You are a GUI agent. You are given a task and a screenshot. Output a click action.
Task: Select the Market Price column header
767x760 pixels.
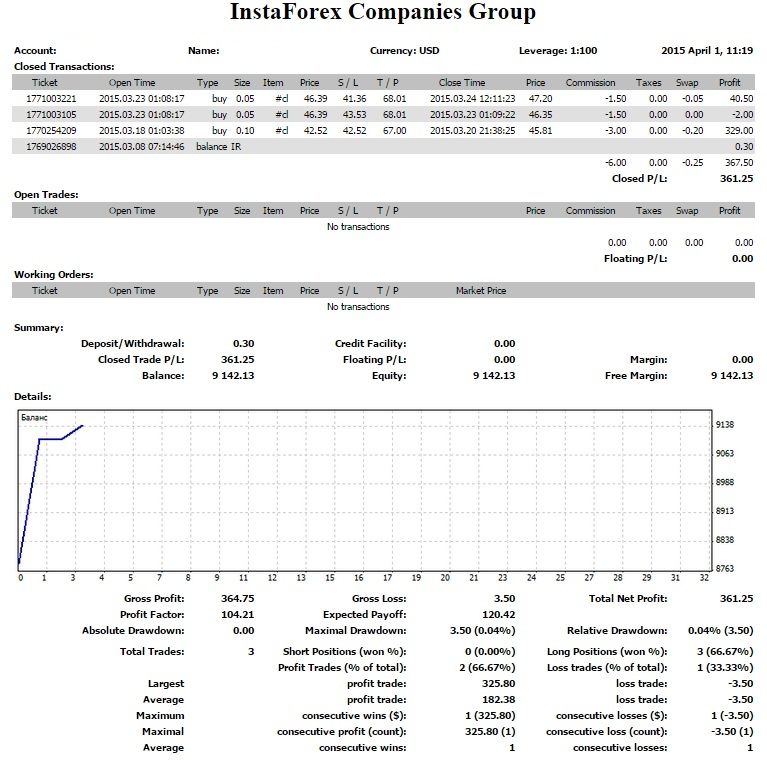tap(481, 291)
